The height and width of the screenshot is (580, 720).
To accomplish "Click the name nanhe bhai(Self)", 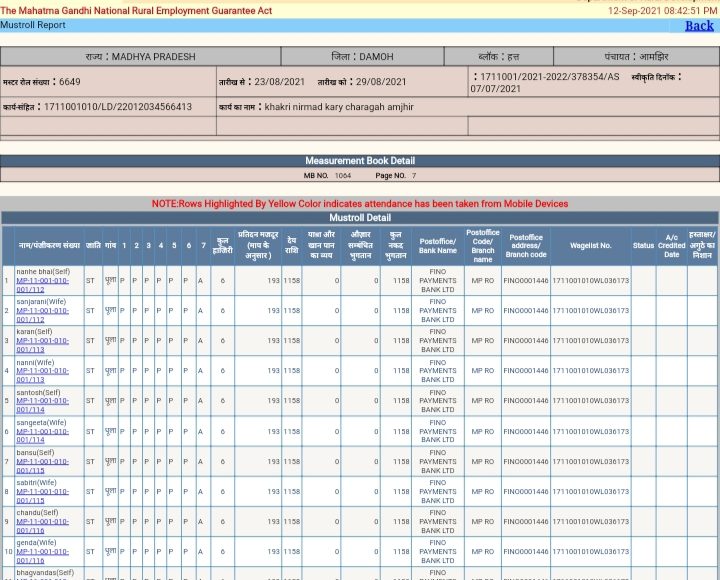I will (x=43, y=272).
